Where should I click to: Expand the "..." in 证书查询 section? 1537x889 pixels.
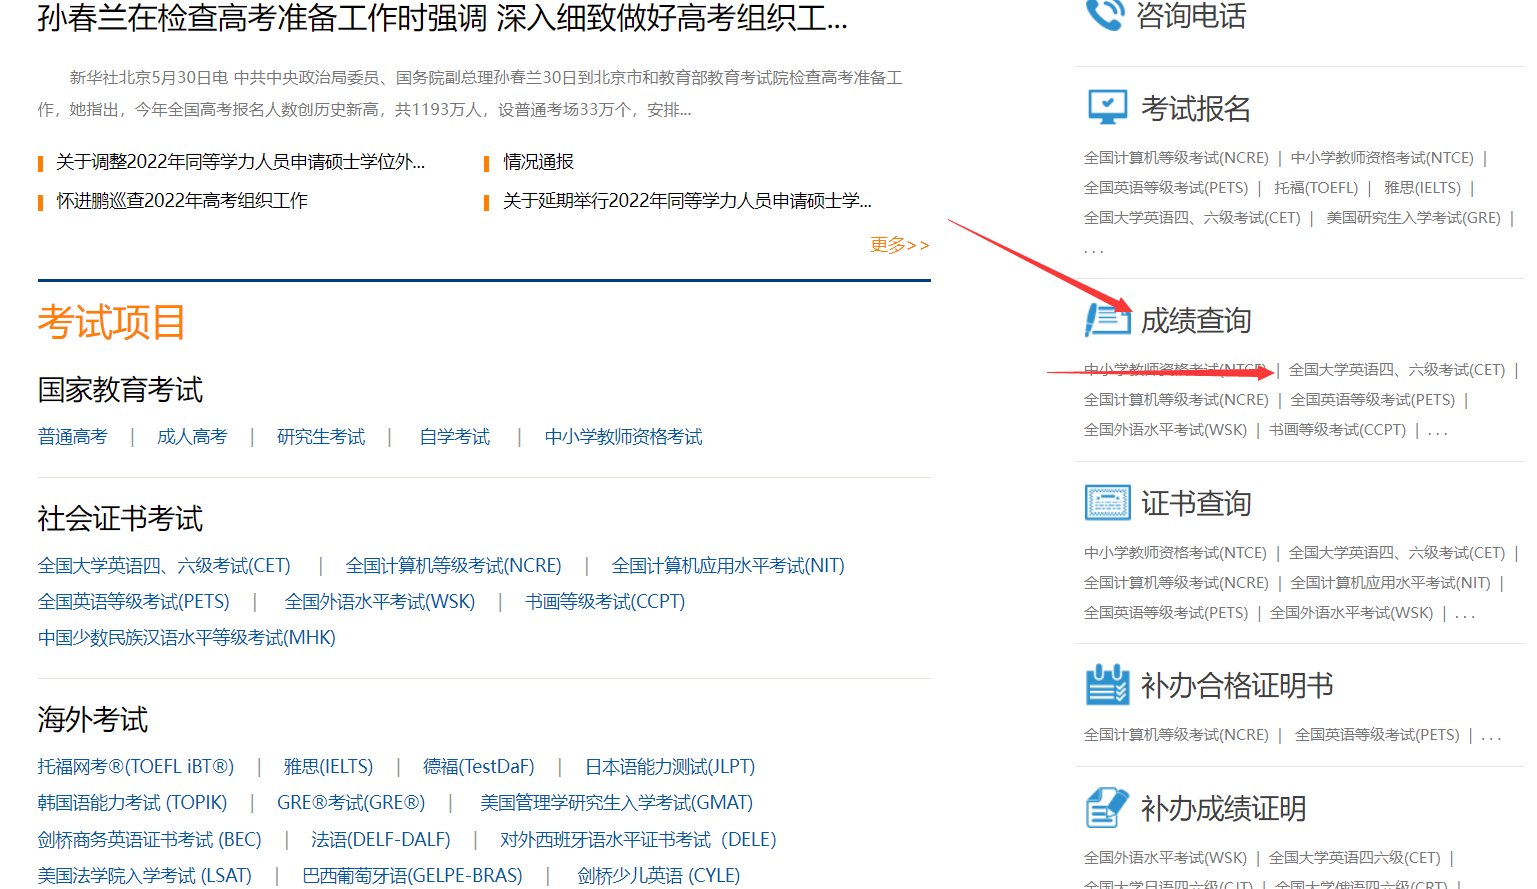tap(1464, 612)
